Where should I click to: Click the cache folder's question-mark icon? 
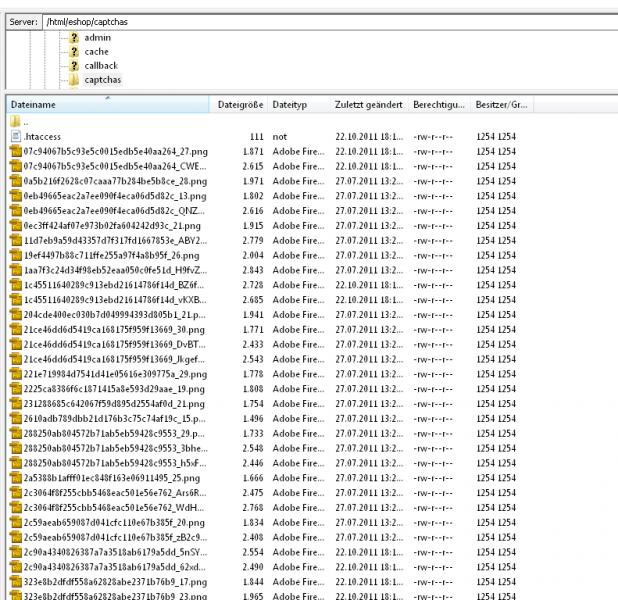73,51
